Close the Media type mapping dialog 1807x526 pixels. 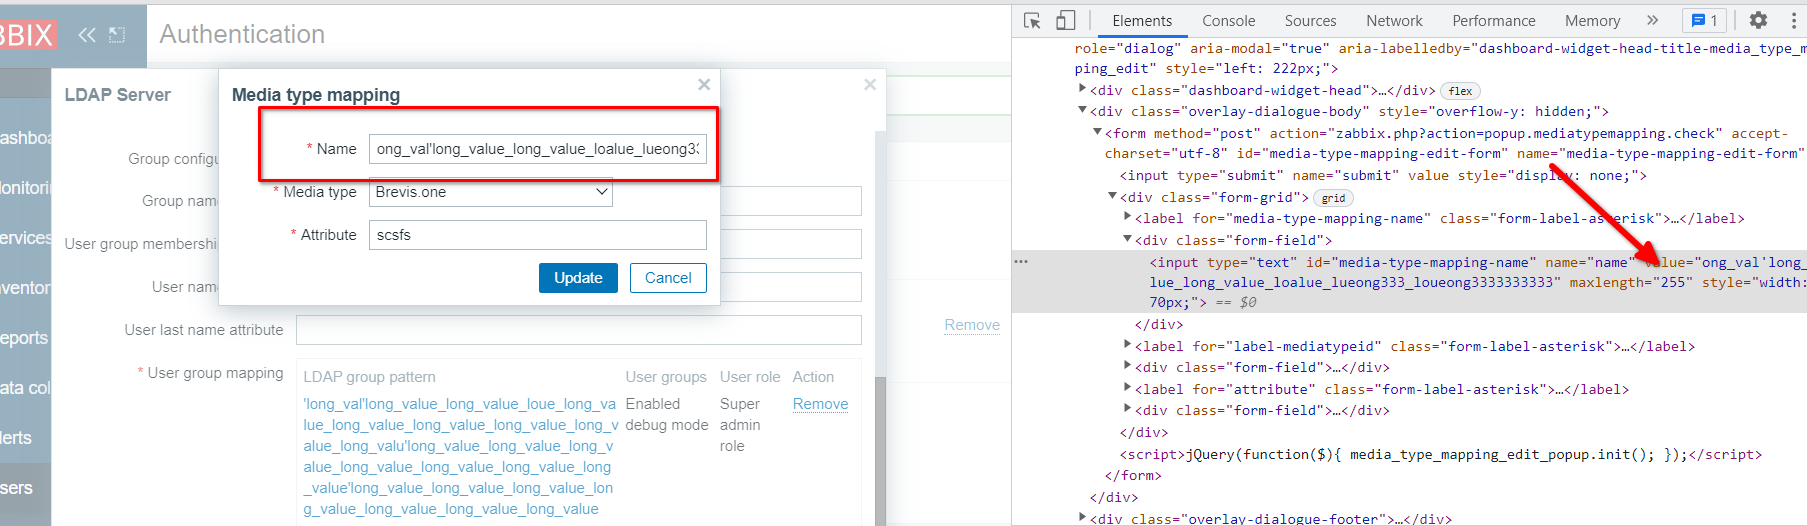point(704,85)
